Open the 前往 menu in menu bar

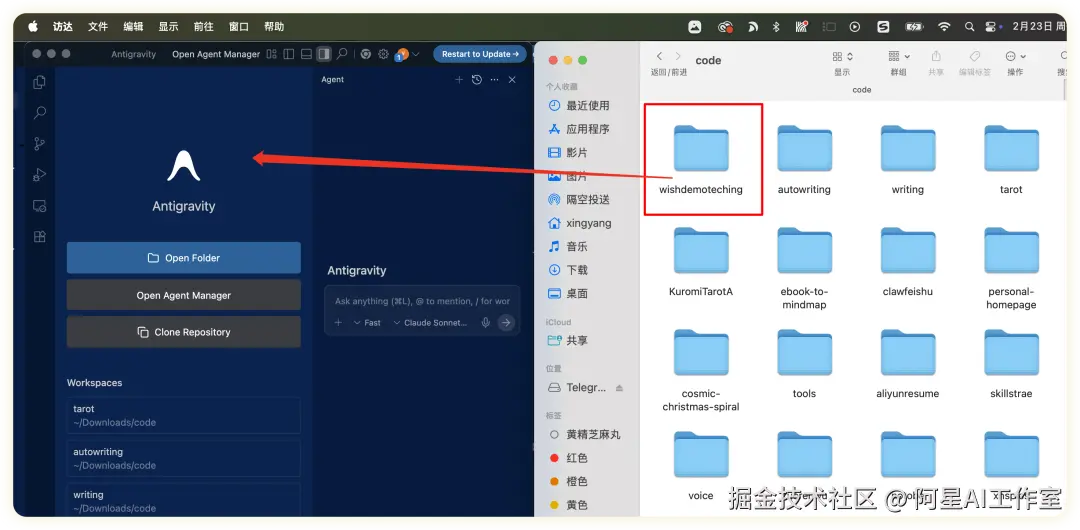pos(203,26)
